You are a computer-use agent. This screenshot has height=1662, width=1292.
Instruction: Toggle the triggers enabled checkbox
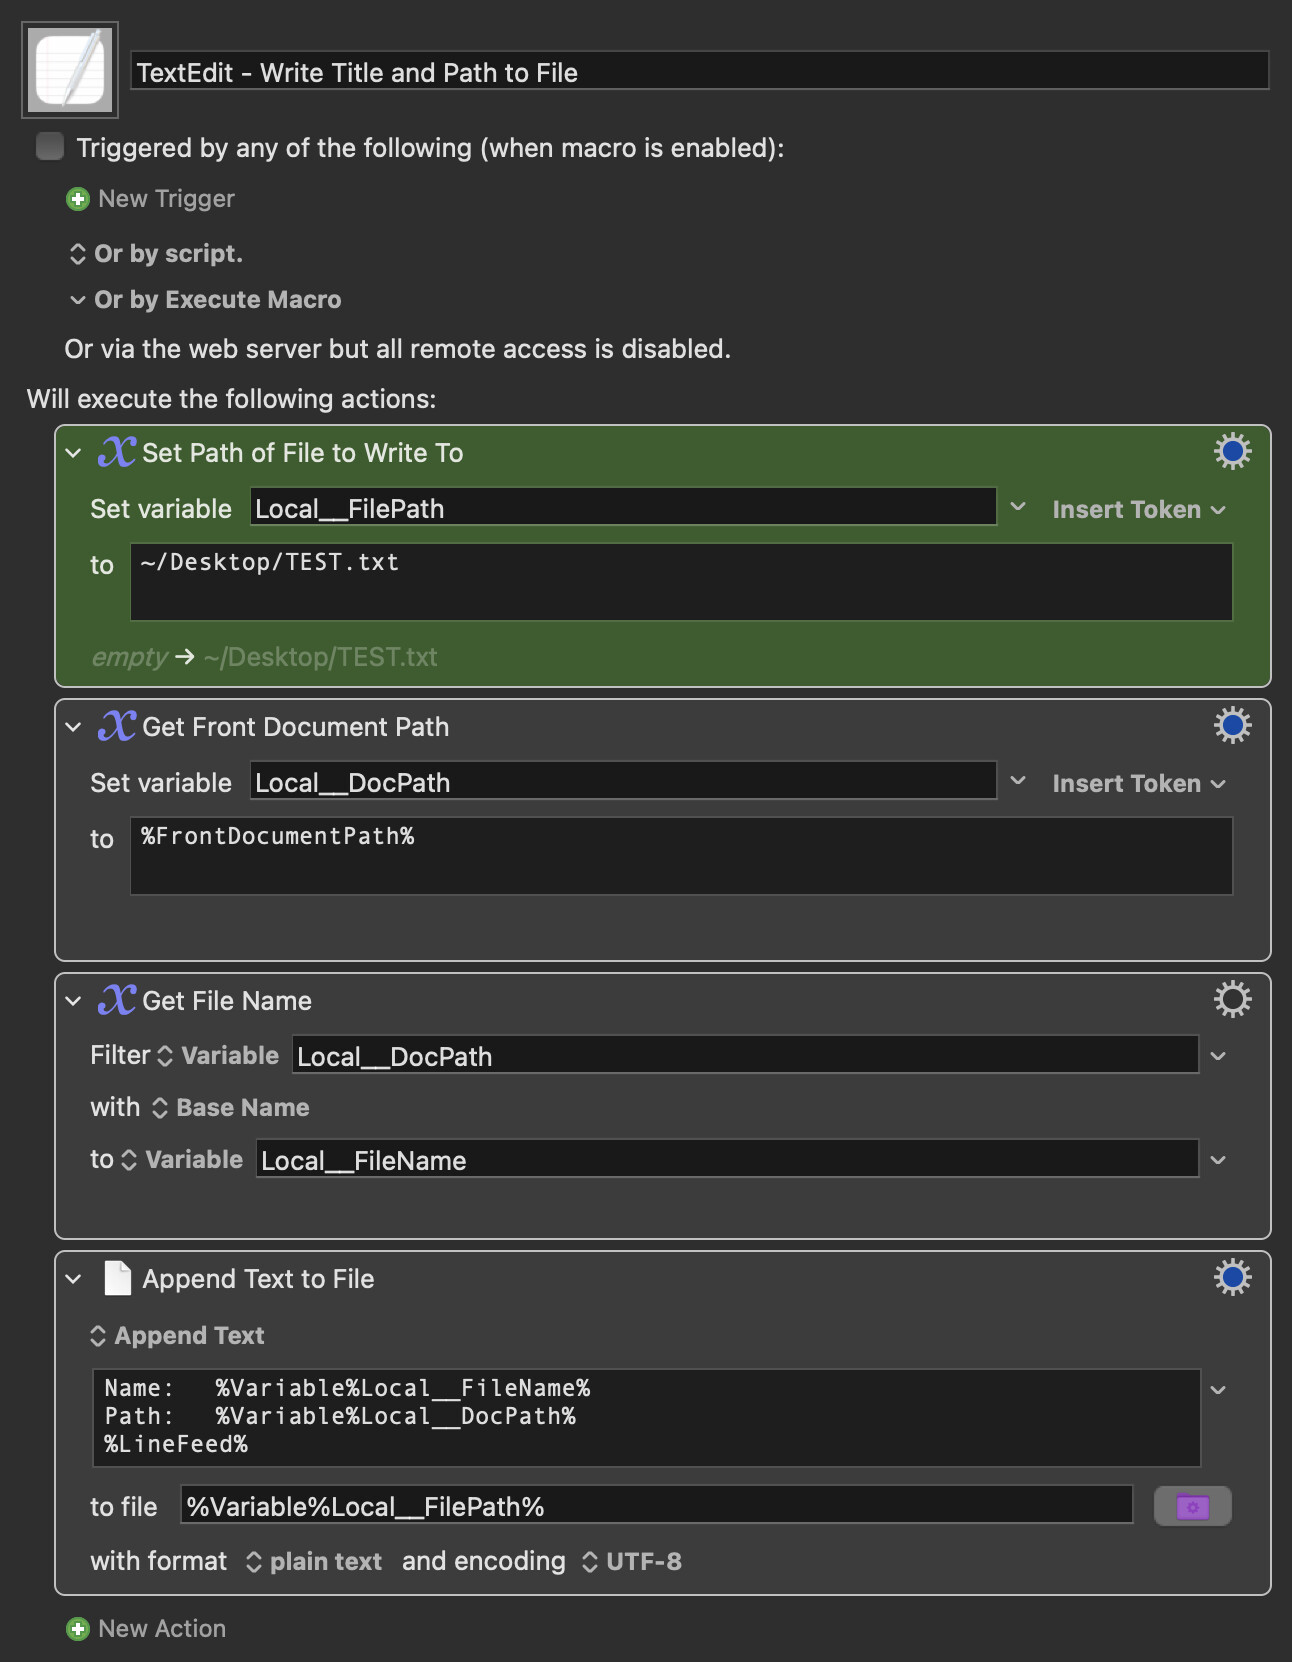click(50, 147)
